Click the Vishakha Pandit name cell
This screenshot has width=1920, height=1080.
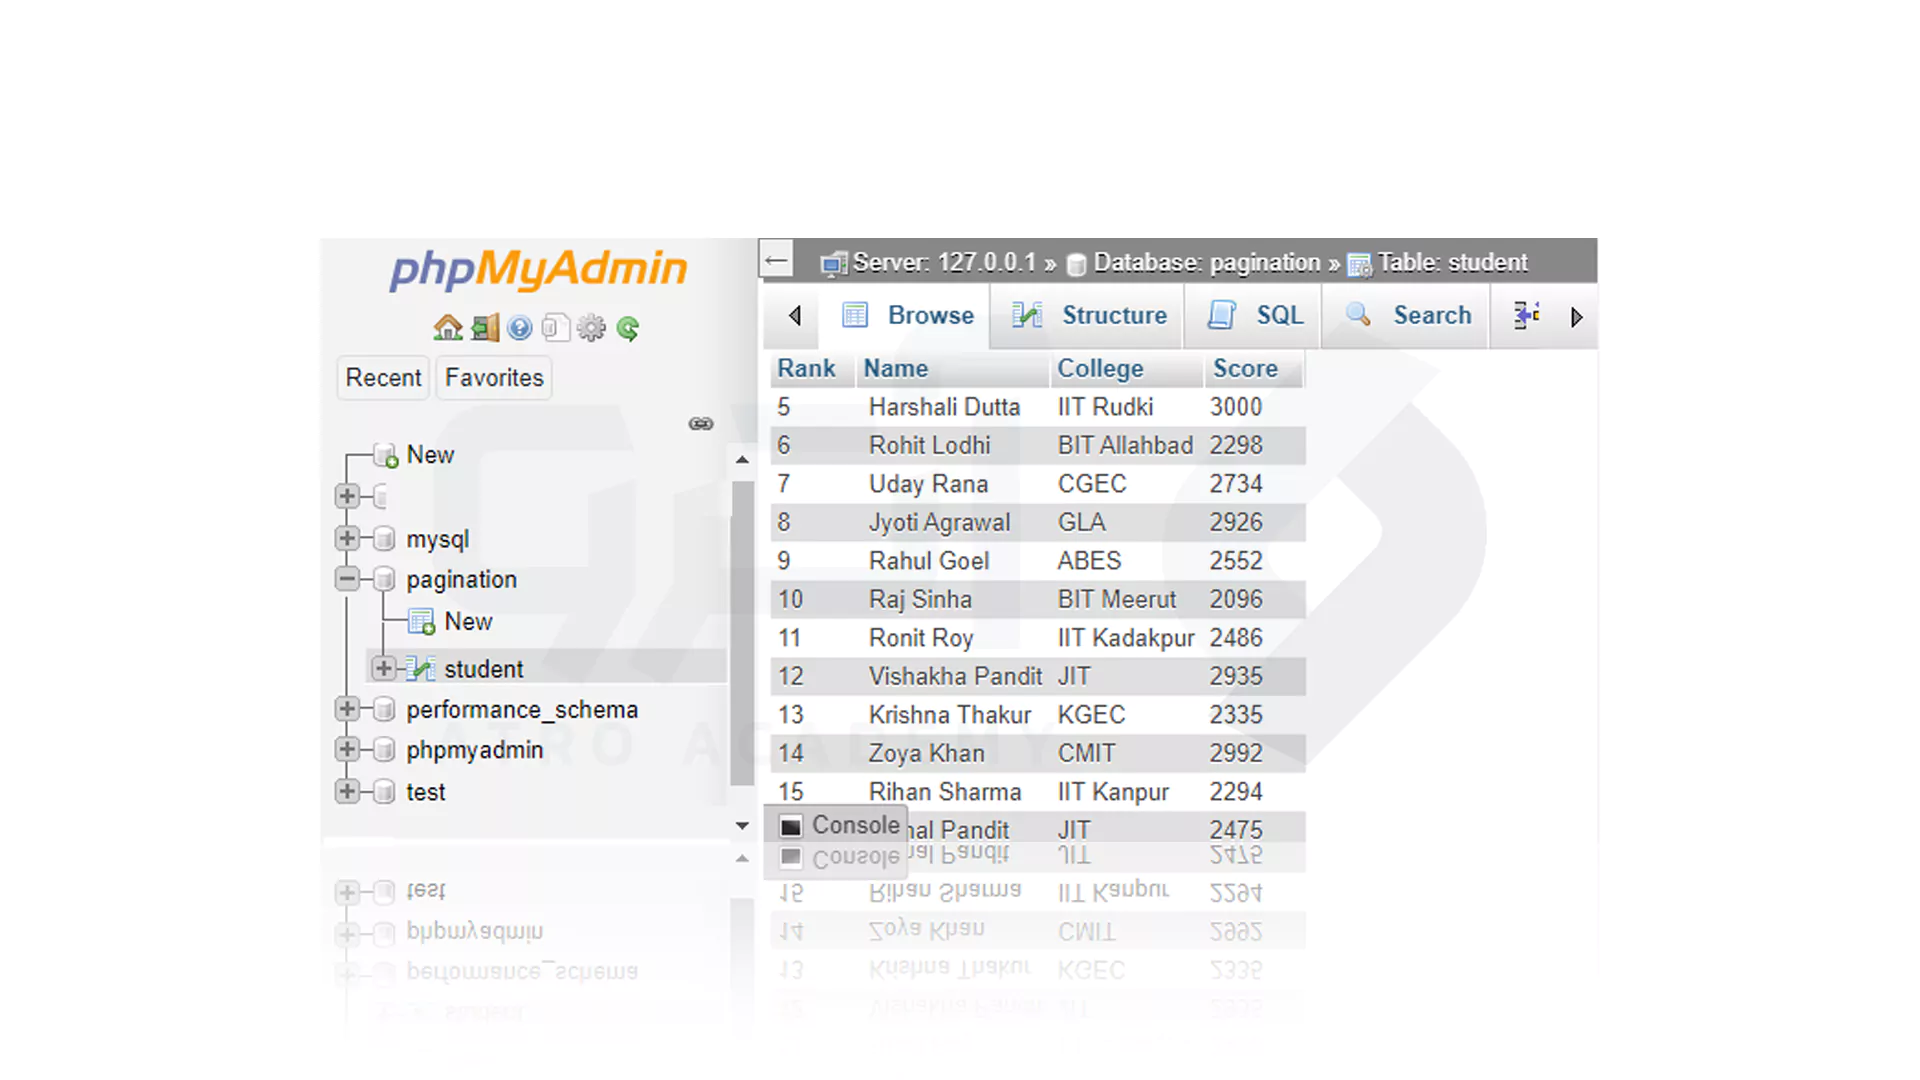point(955,677)
